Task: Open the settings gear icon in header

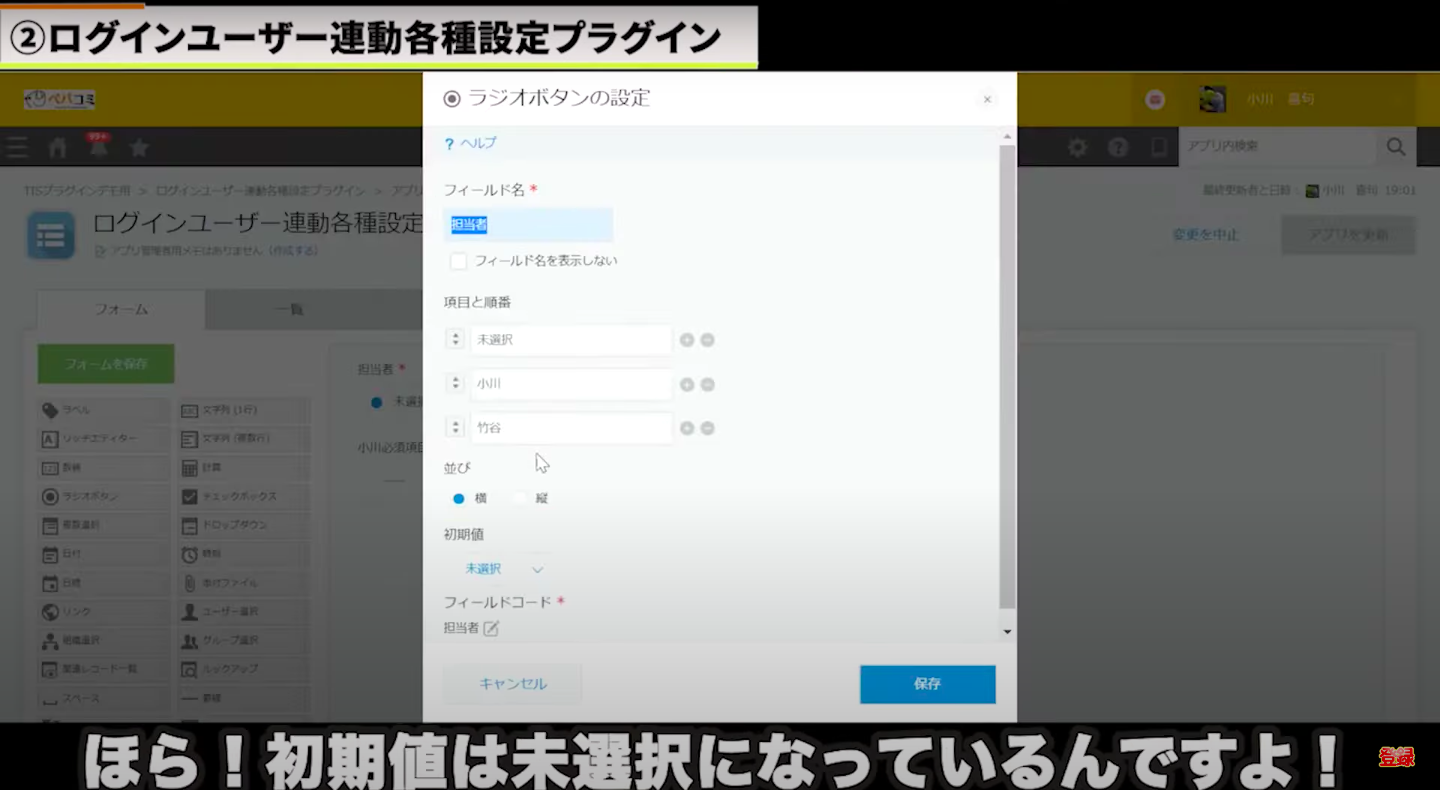Action: [x=1077, y=147]
